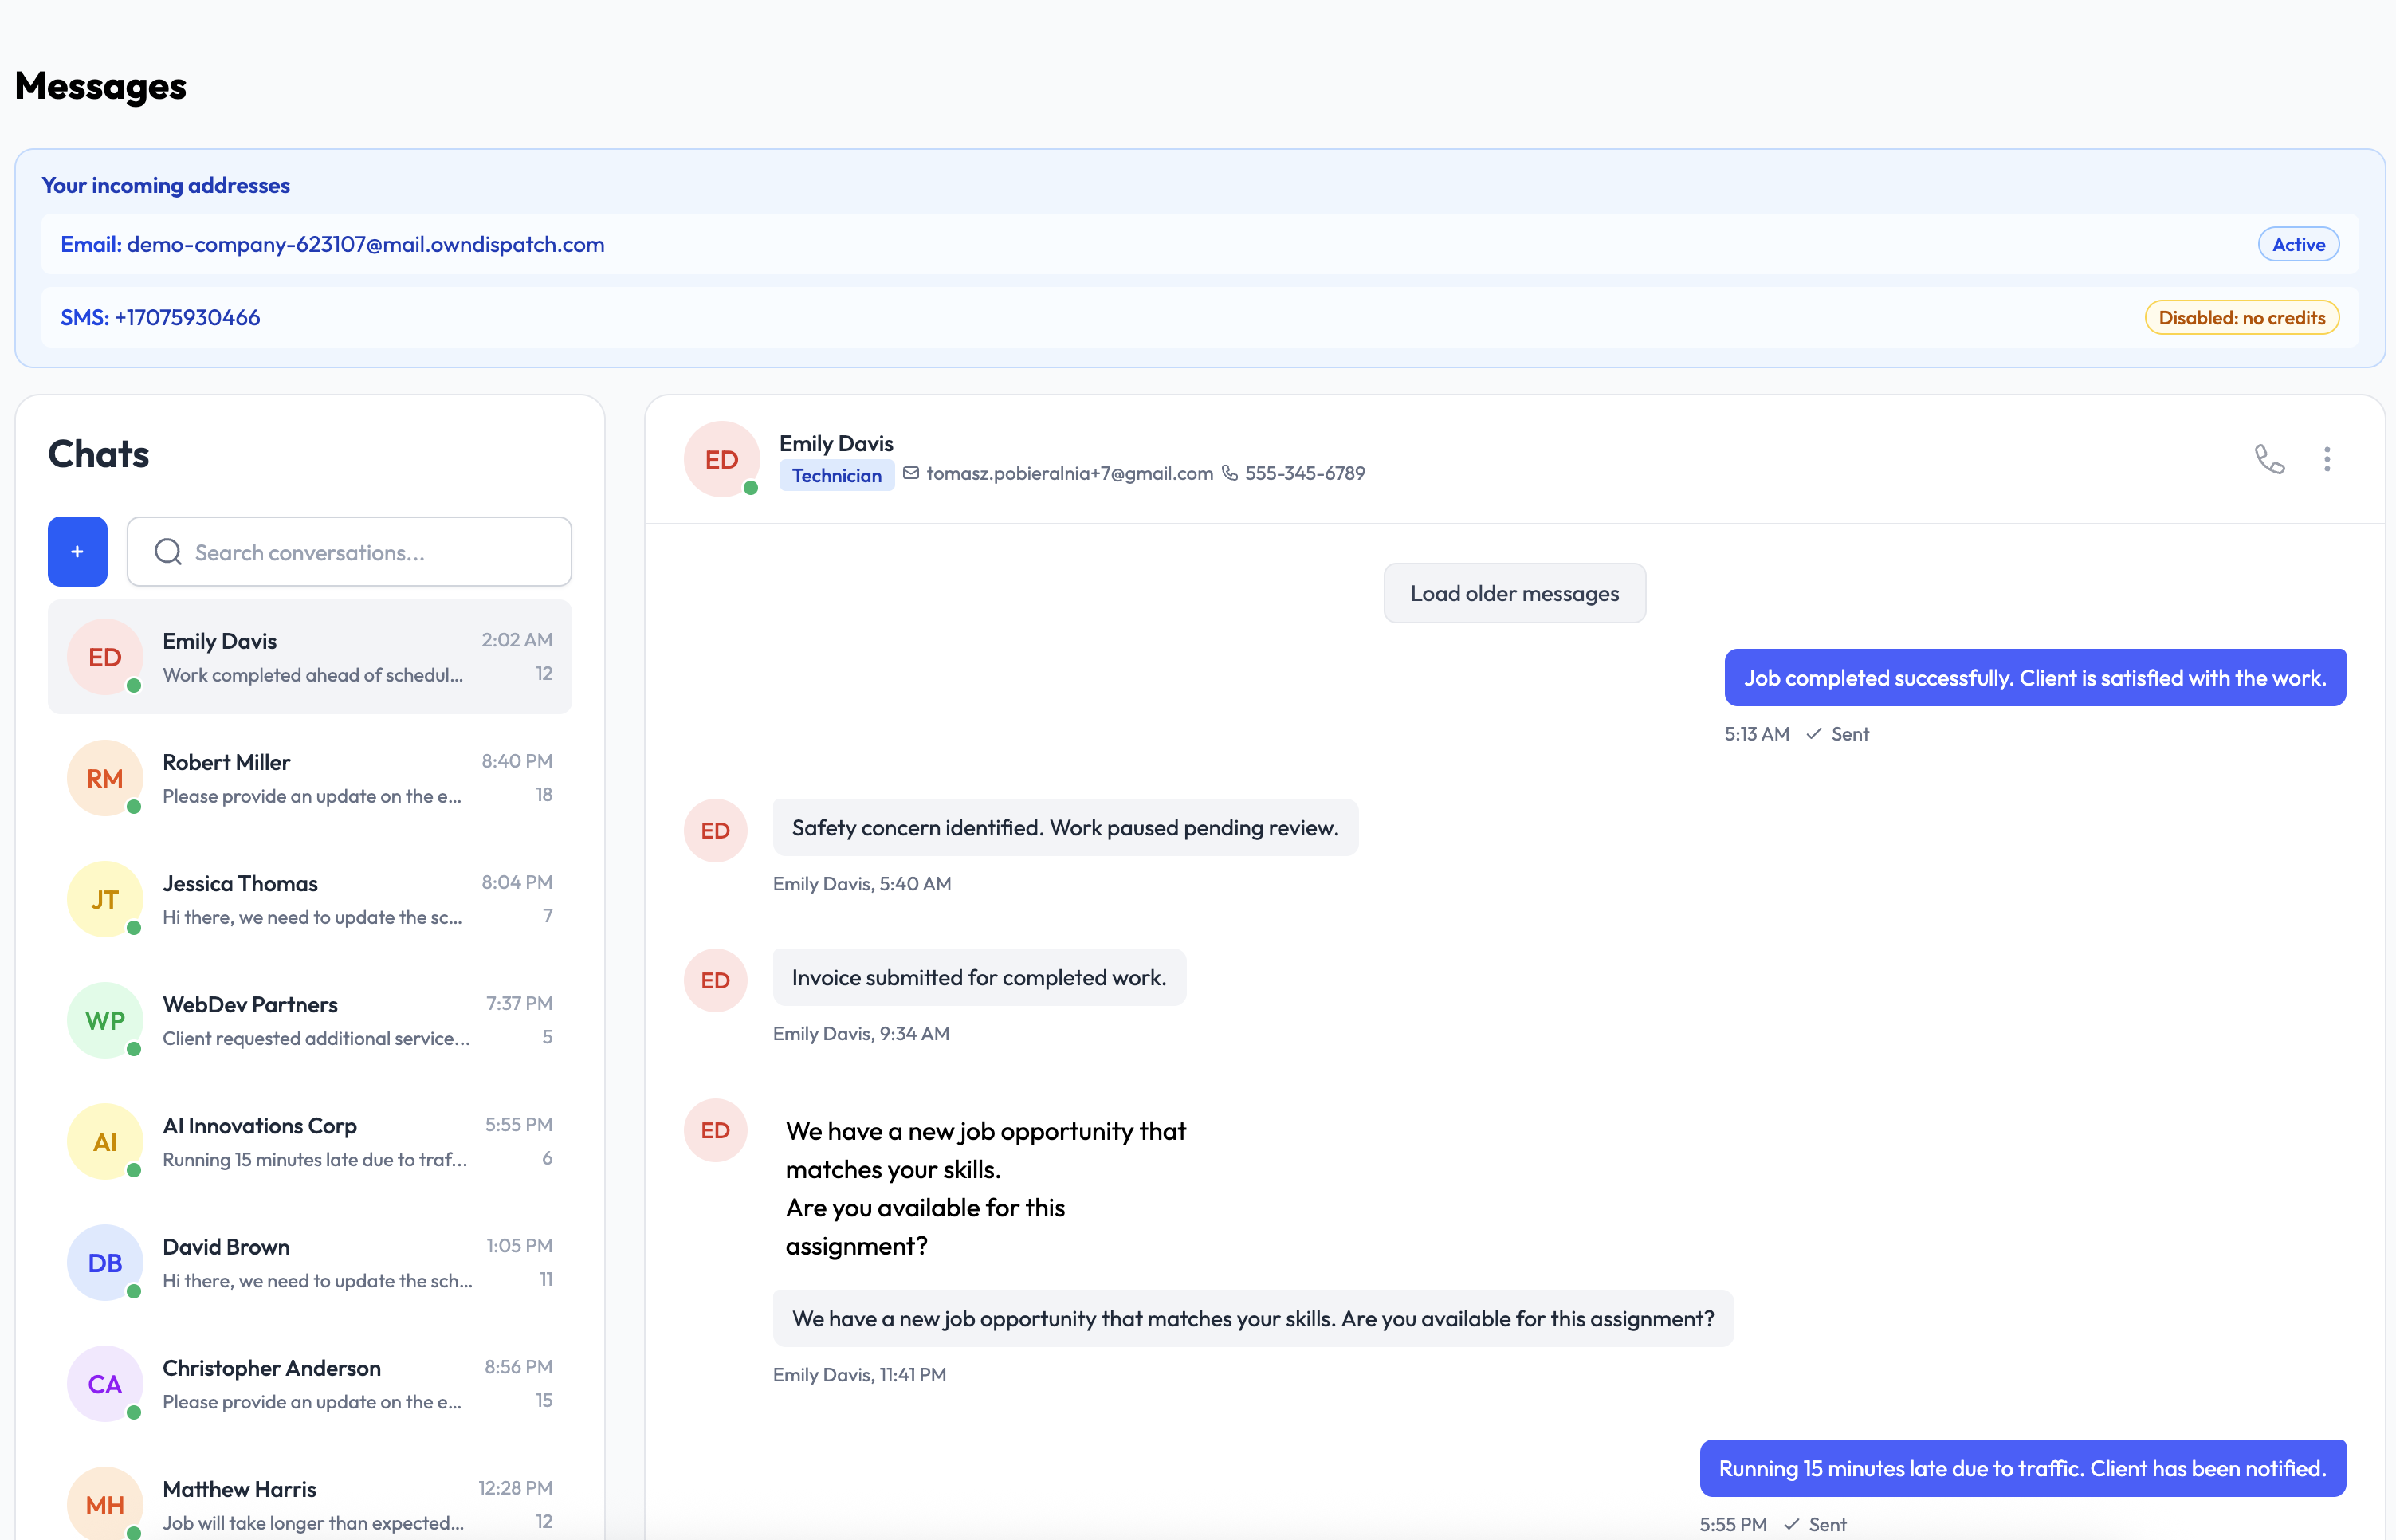Click Robert Miller's avatar in the chat list

point(104,778)
